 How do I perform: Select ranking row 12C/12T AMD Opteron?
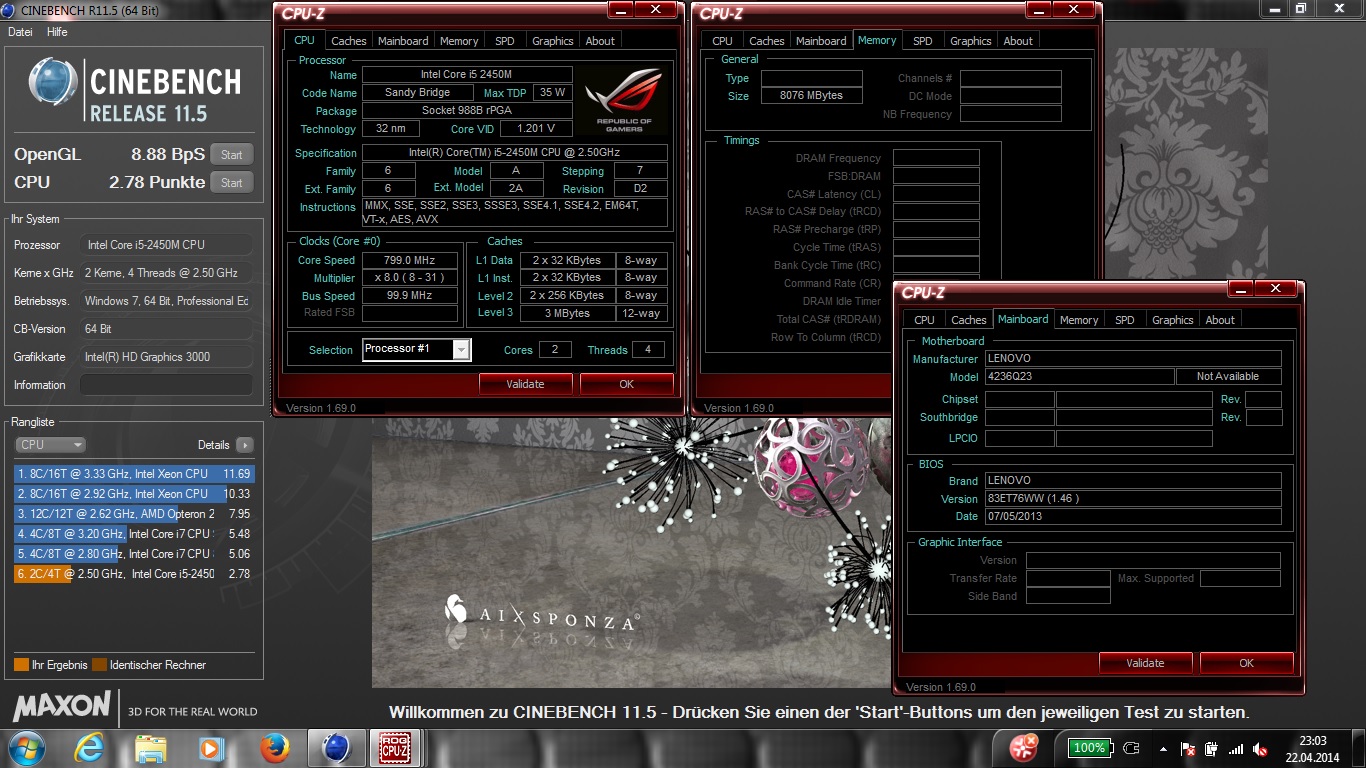(x=134, y=514)
